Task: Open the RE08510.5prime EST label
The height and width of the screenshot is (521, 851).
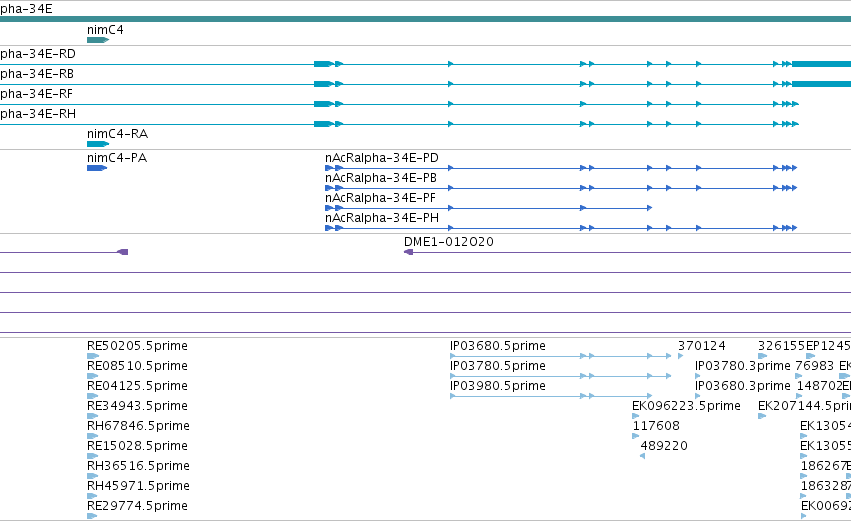Action: [x=137, y=366]
